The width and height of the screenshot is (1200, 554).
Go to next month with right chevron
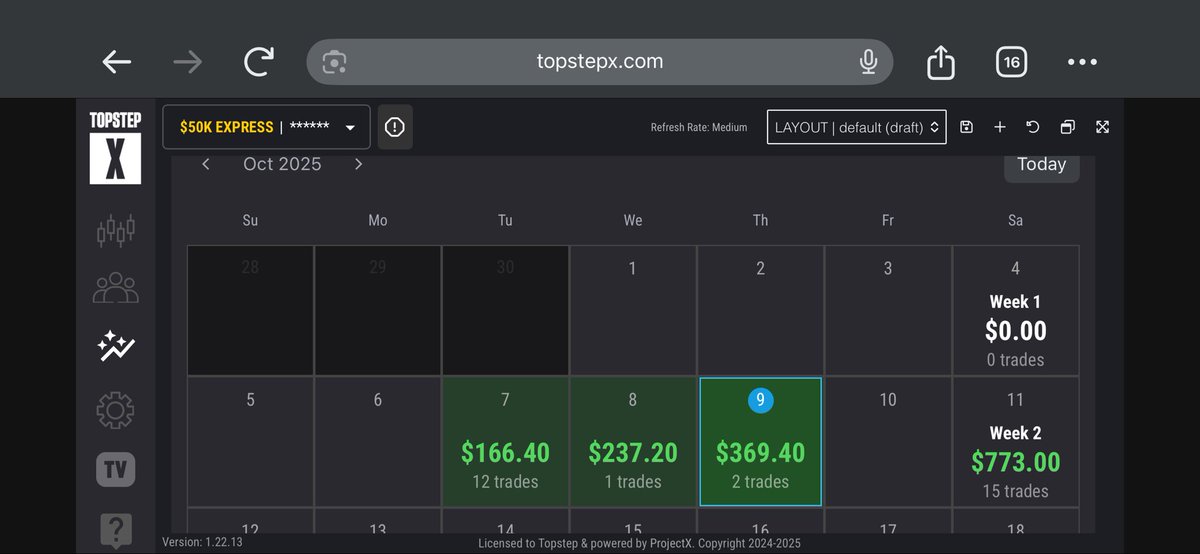point(358,164)
